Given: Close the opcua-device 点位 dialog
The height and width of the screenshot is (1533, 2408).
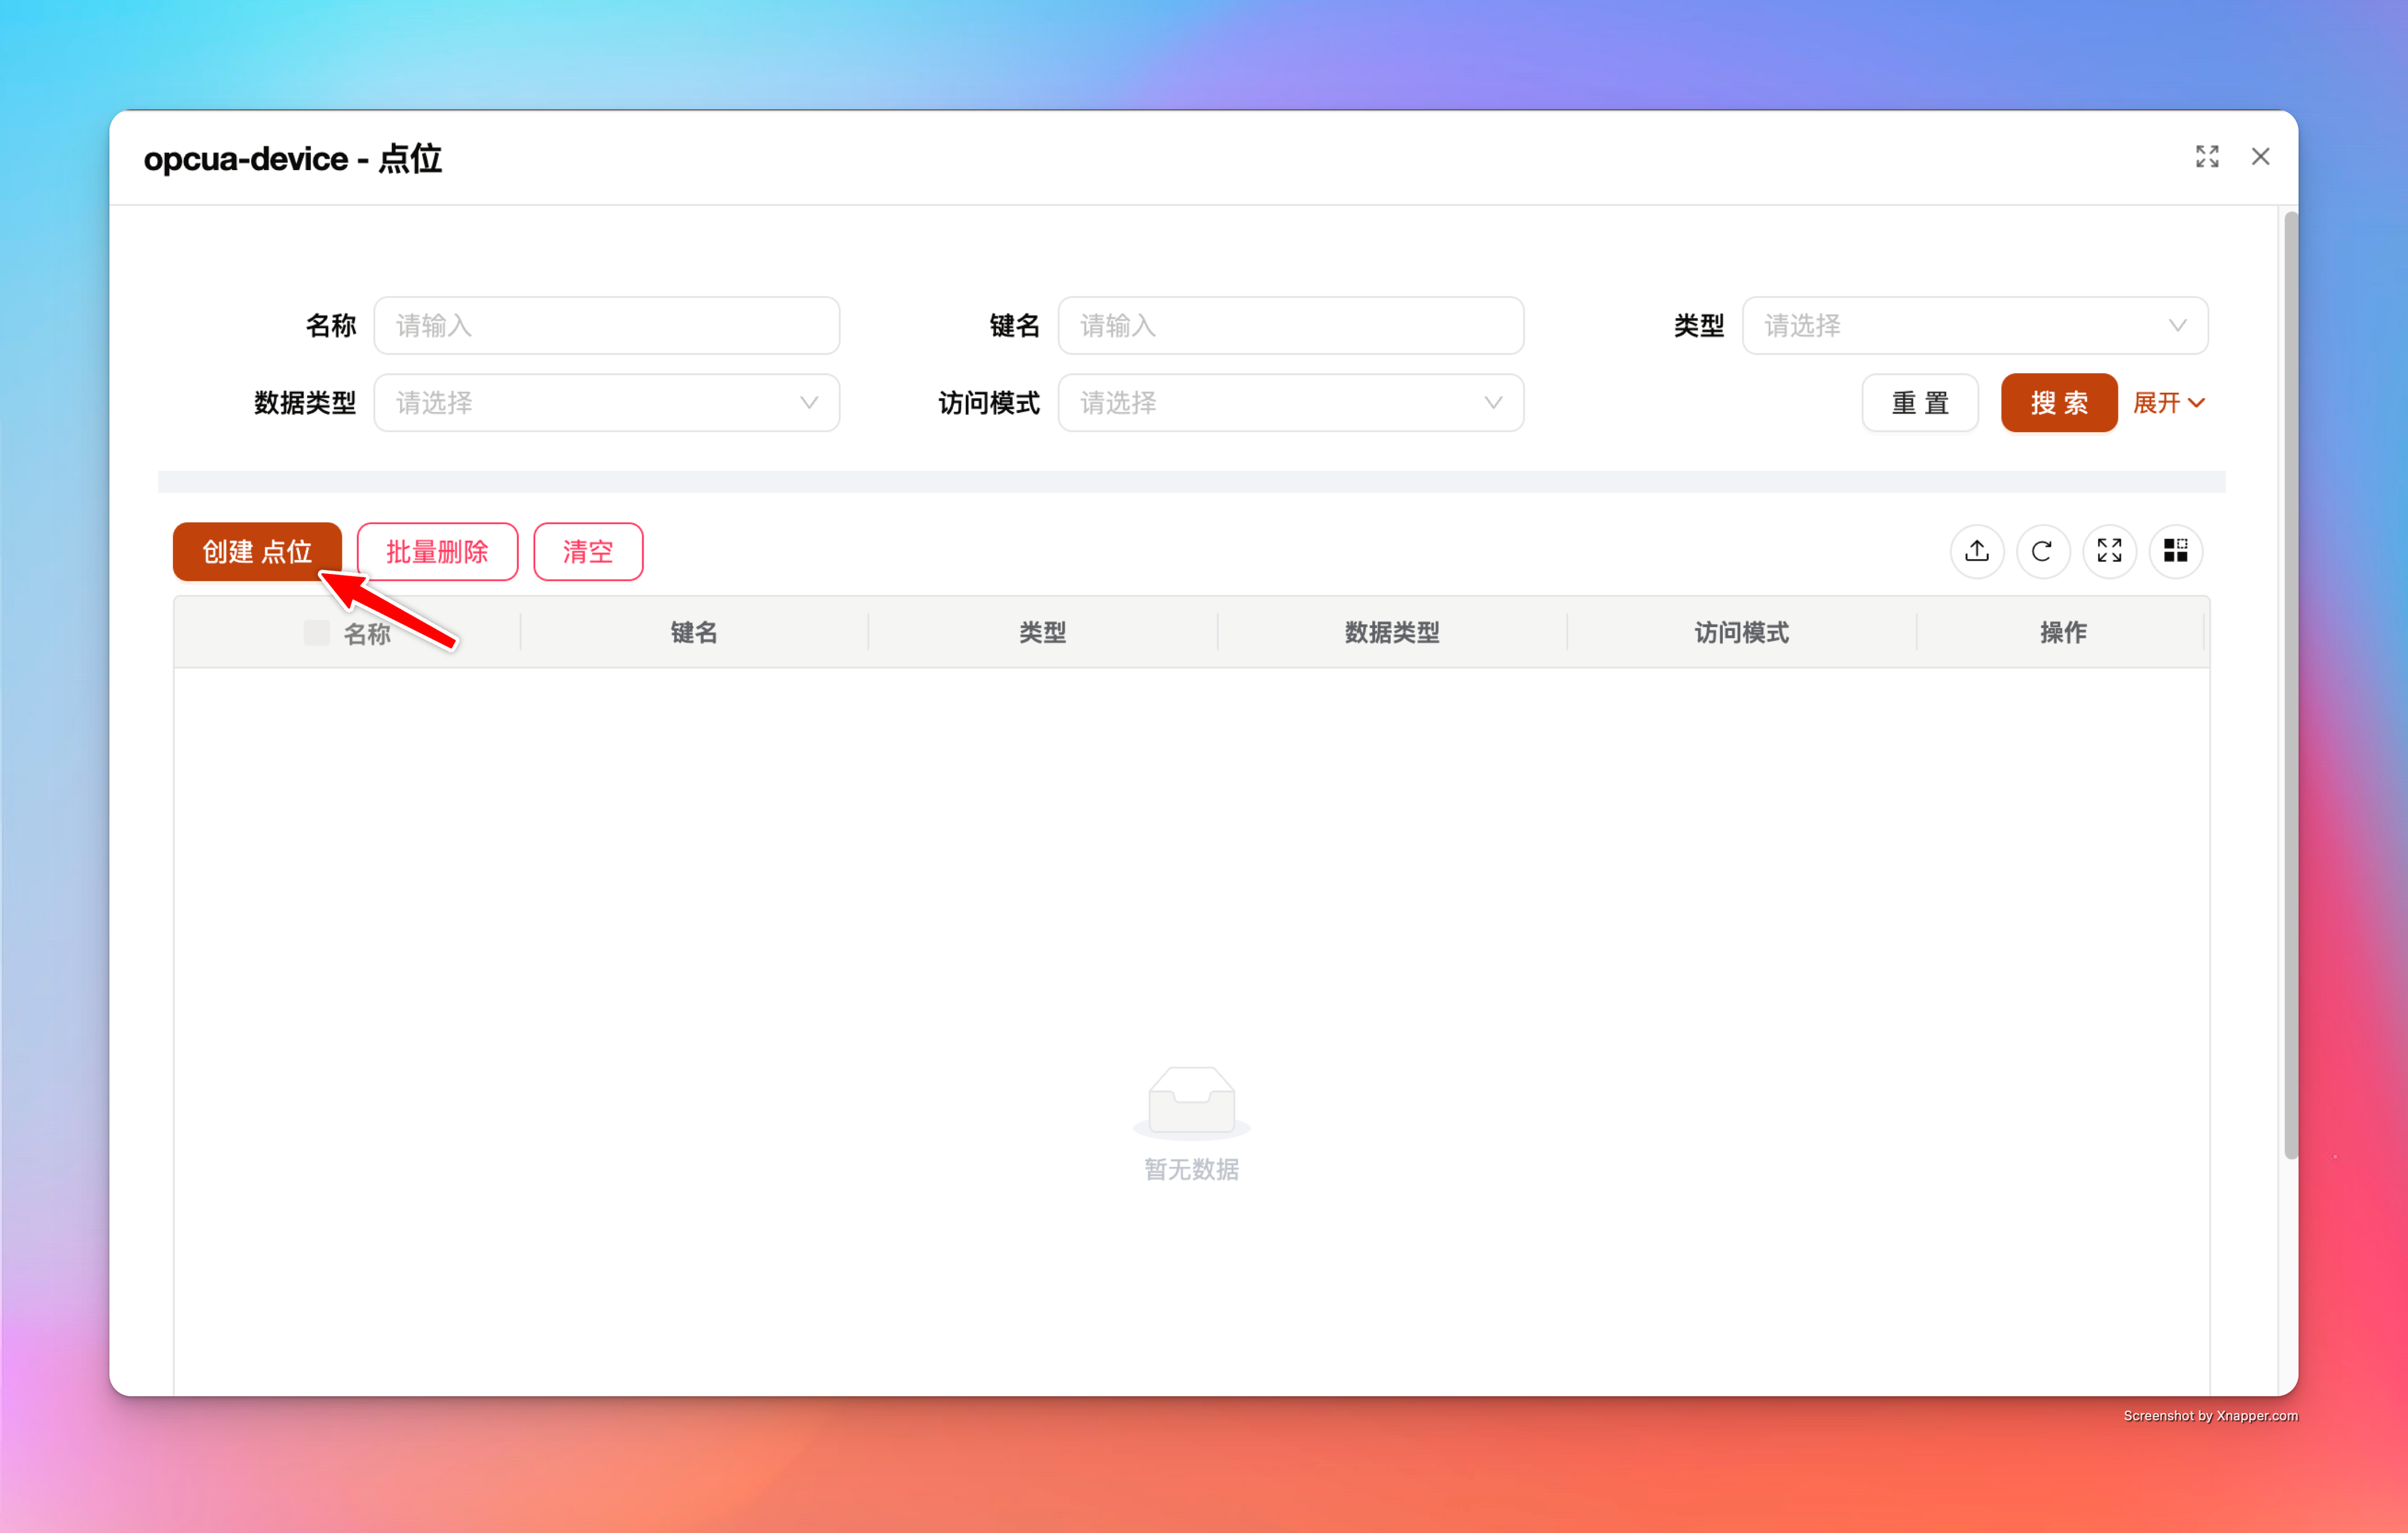Looking at the screenshot, I should (2260, 157).
